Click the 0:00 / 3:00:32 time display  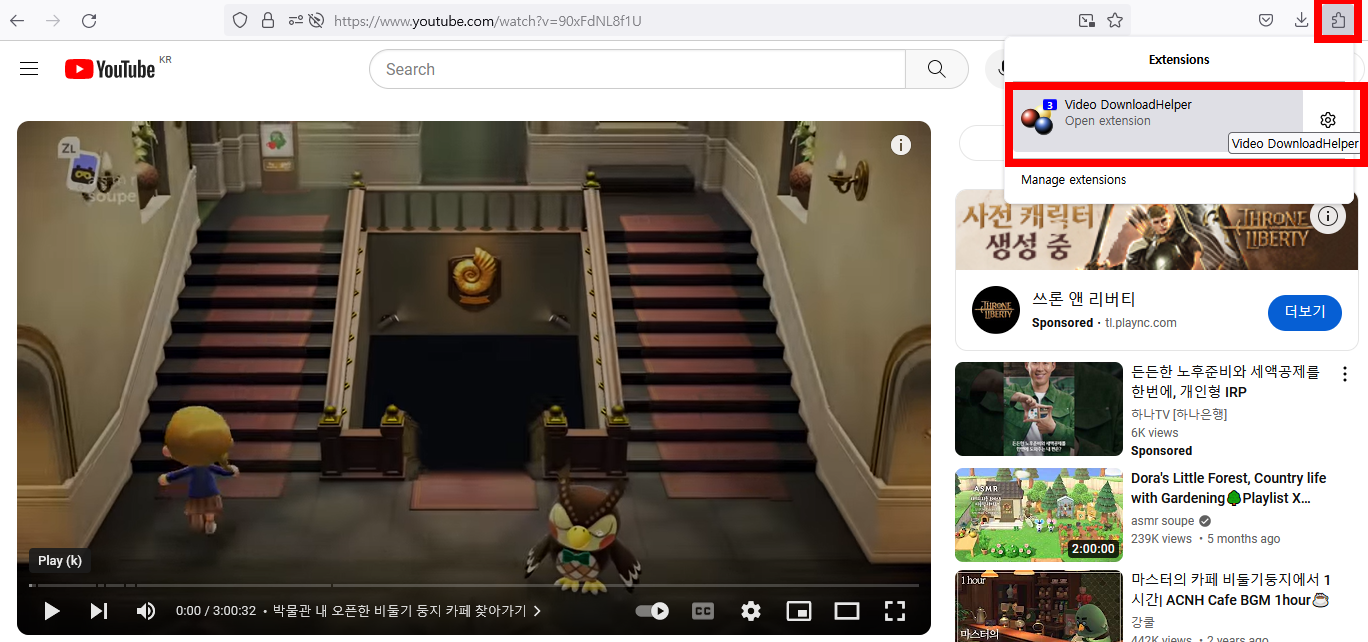216,610
